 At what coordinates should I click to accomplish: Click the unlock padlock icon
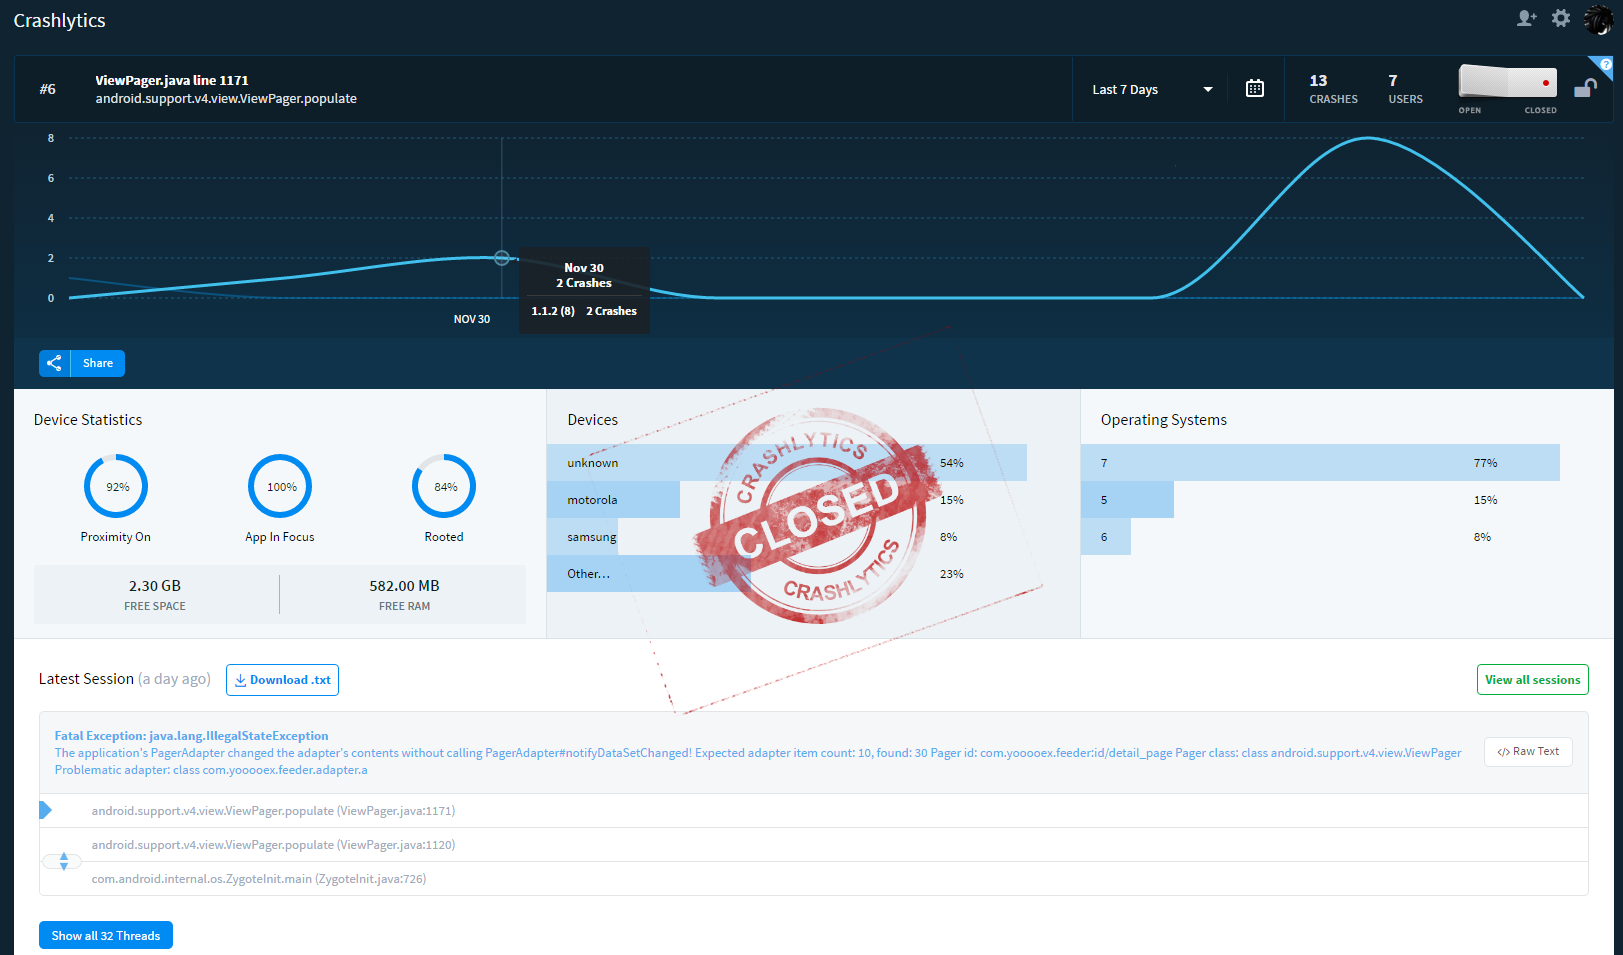click(1585, 88)
